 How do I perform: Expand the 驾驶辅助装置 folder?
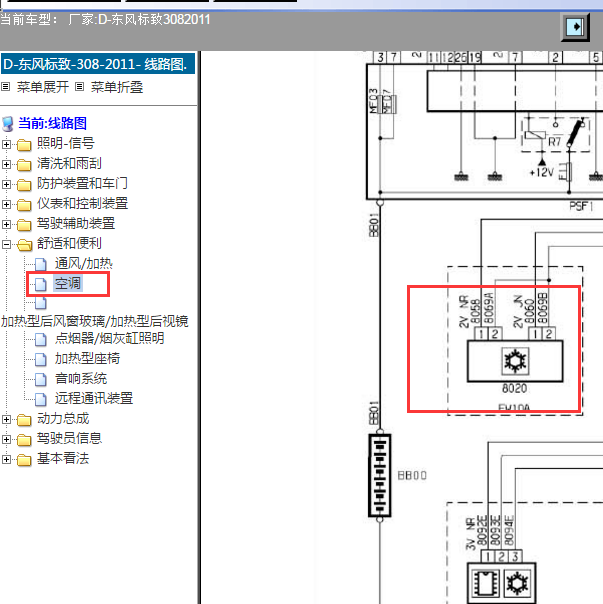[x=6, y=225]
